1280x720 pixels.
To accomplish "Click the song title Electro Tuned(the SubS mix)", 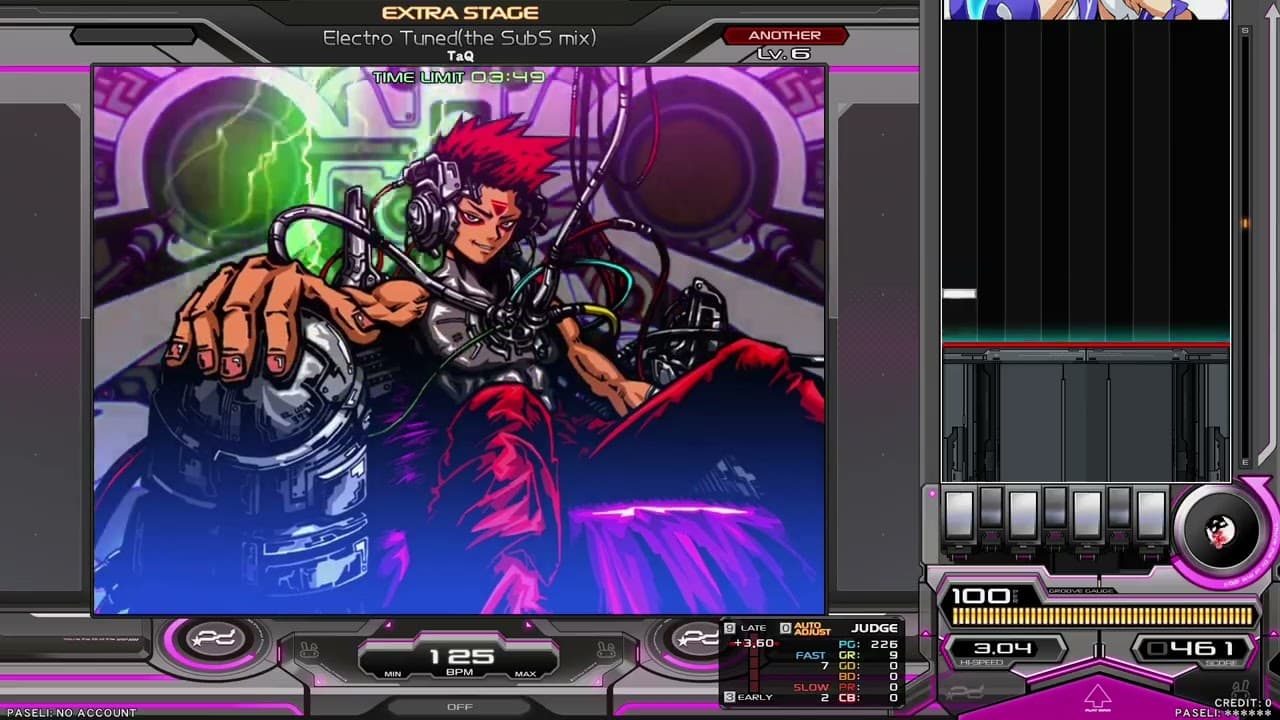I will click(459, 38).
